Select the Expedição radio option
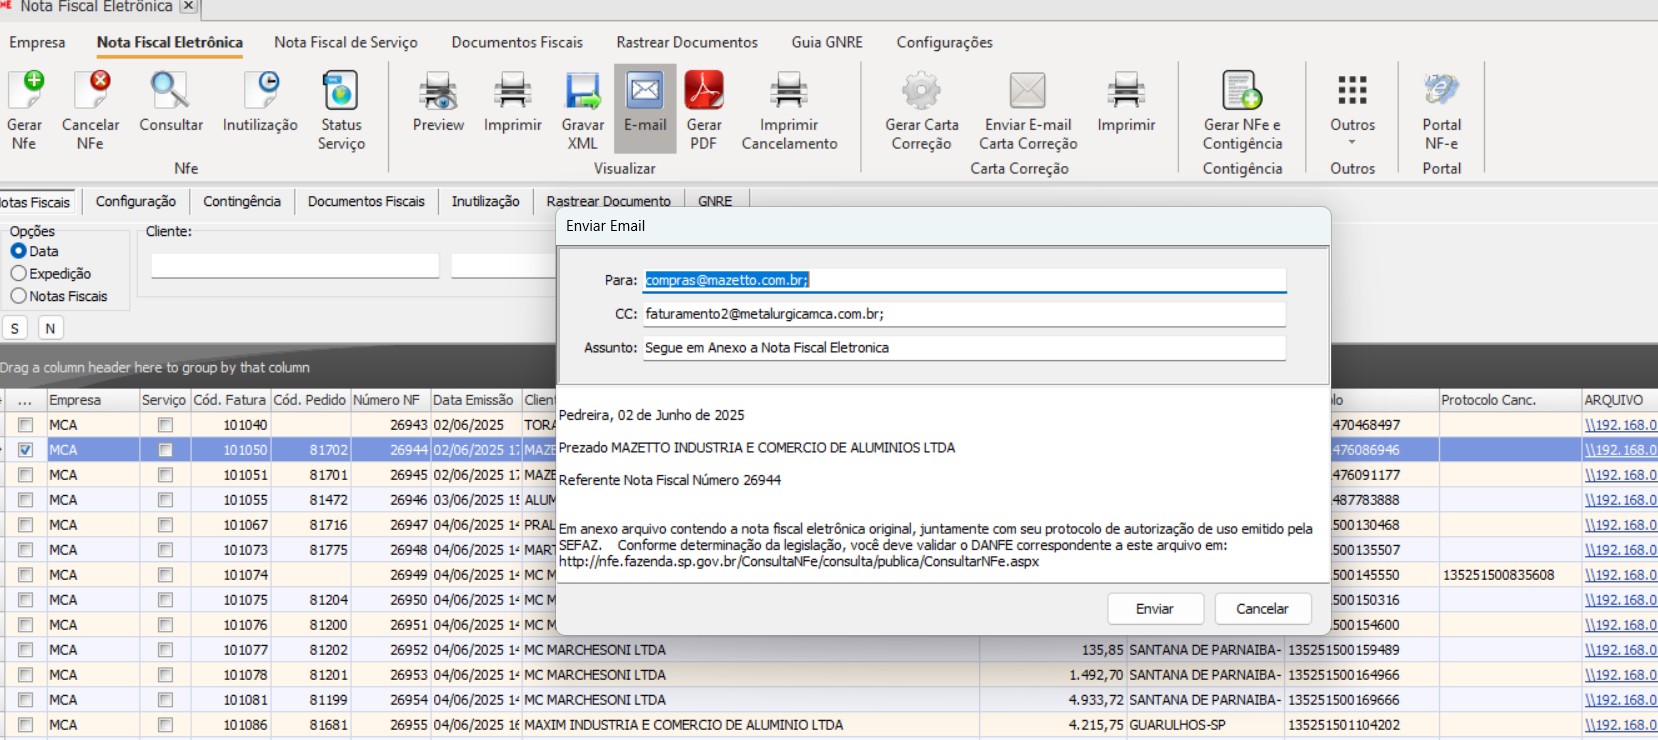Screen dimensions: 1658x740 tap(19, 274)
